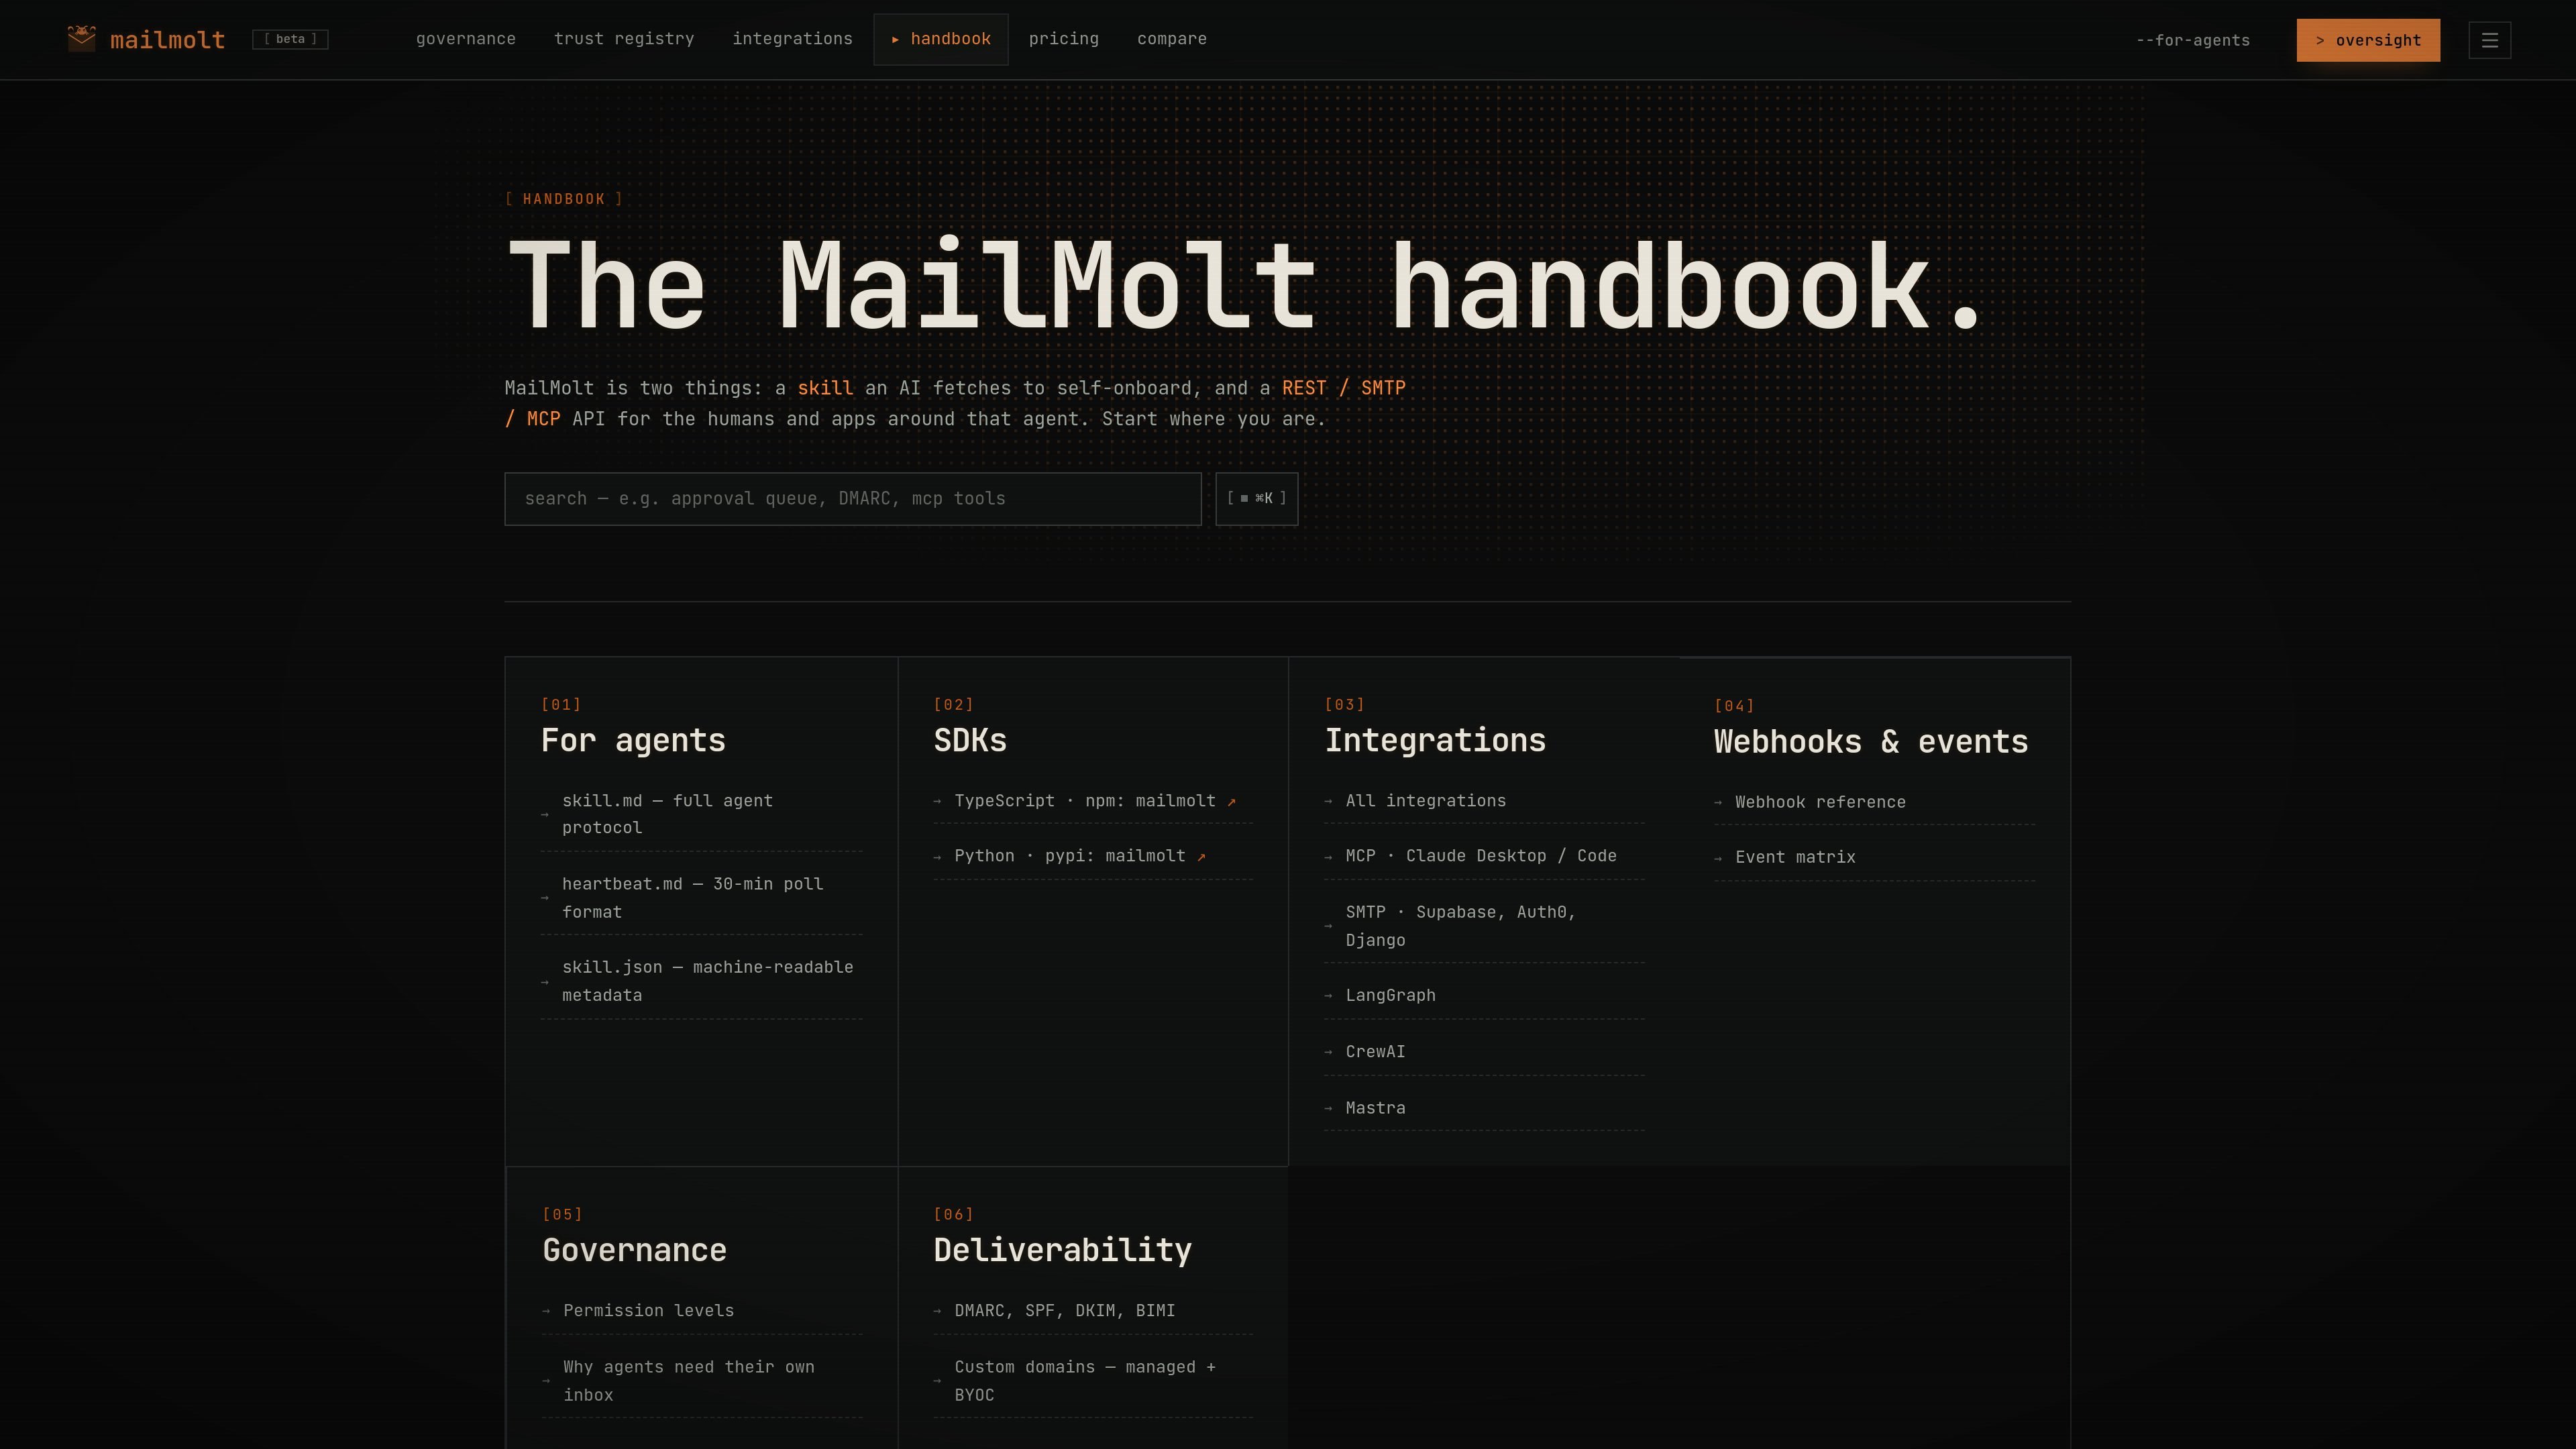Open Why agents need their own inbox
This screenshot has height=1449, width=2576.
click(701, 1381)
